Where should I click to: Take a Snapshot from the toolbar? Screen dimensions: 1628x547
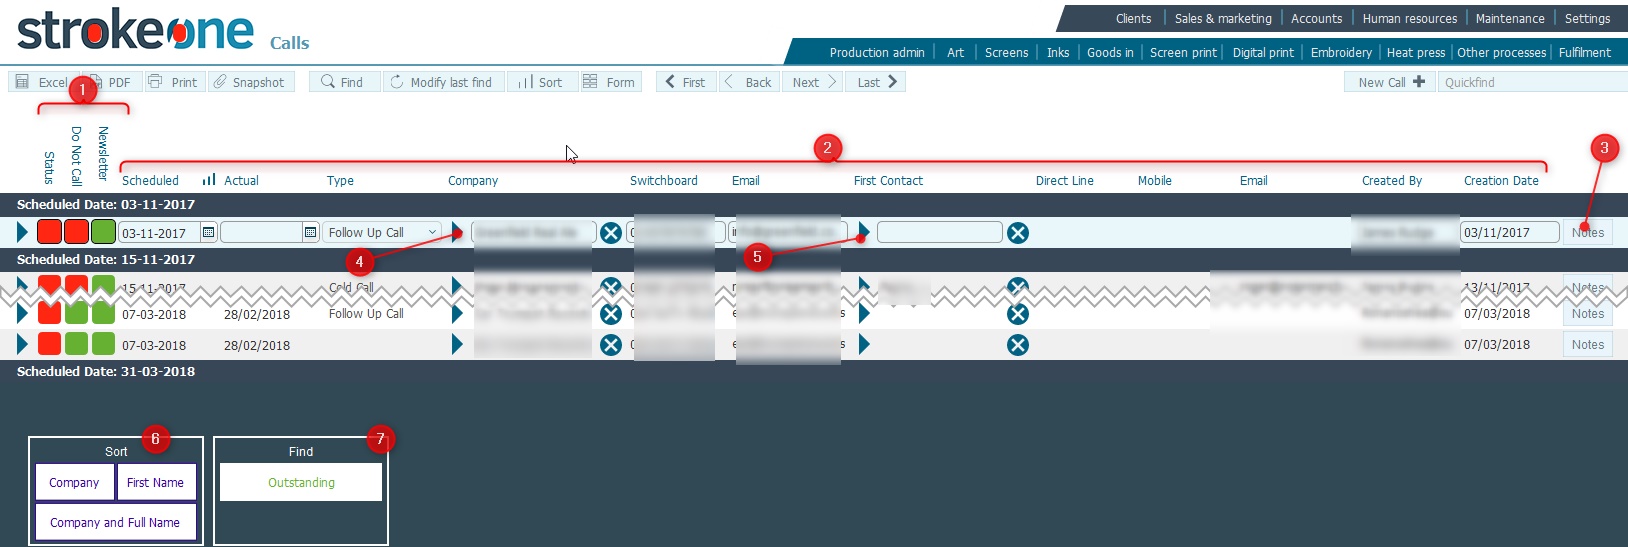point(220,82)
